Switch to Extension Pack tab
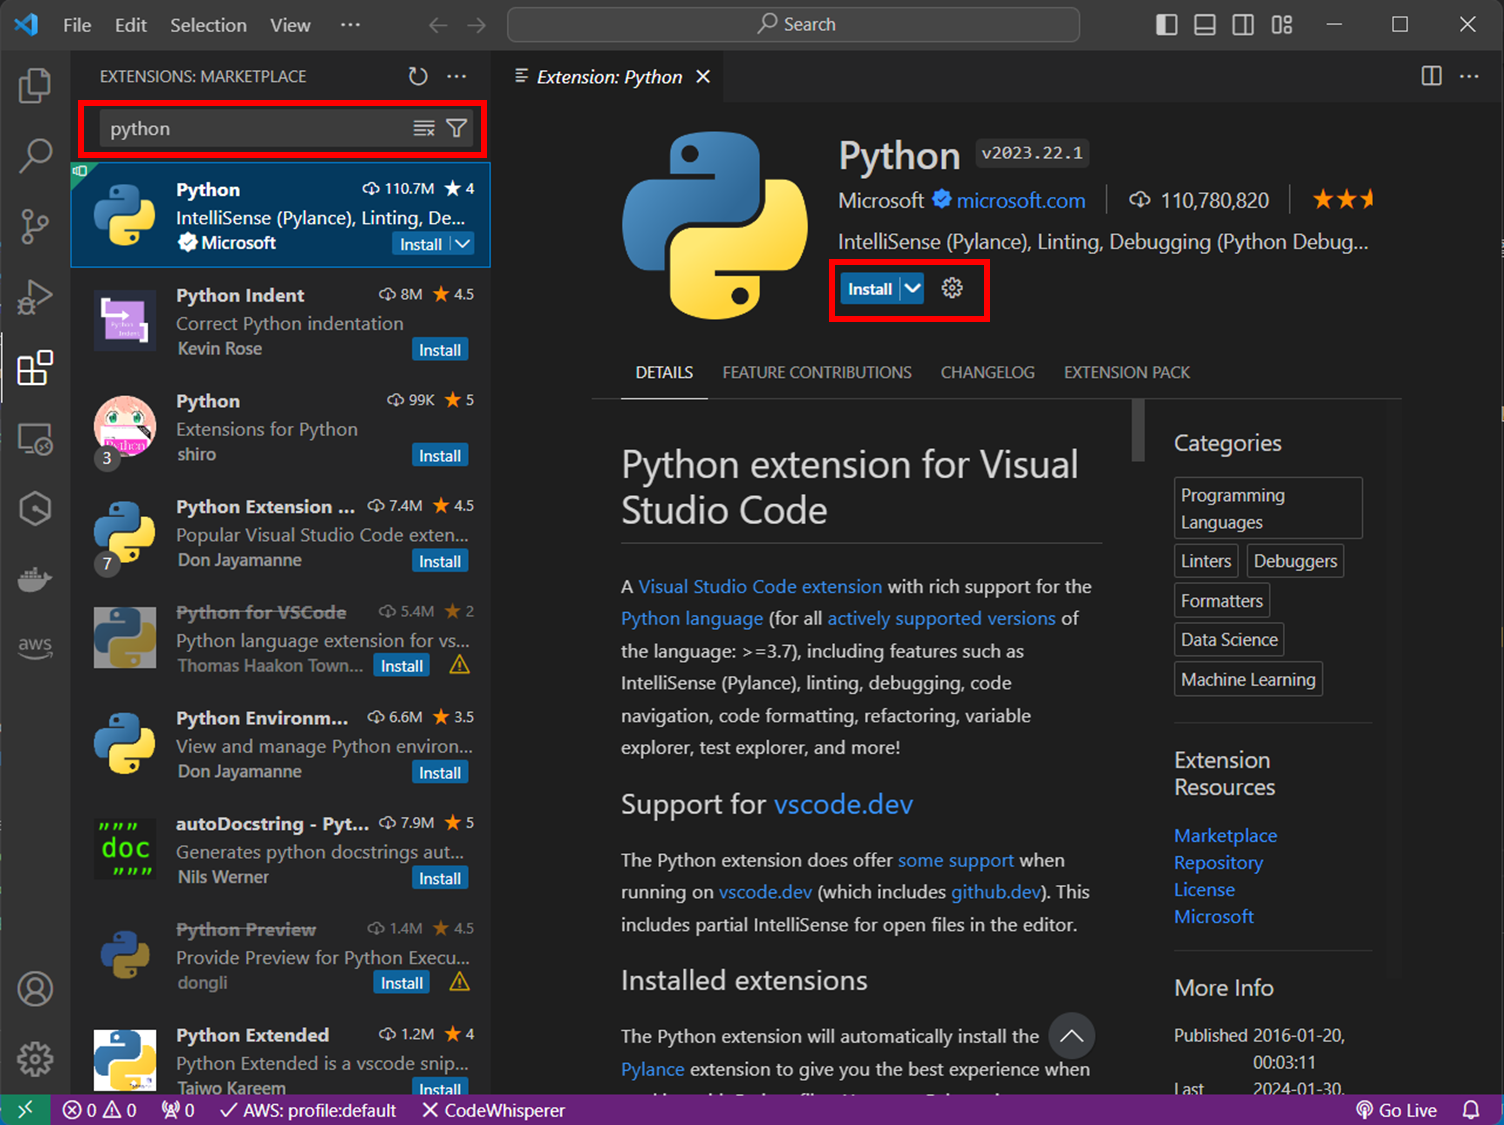 point(1127,372)
